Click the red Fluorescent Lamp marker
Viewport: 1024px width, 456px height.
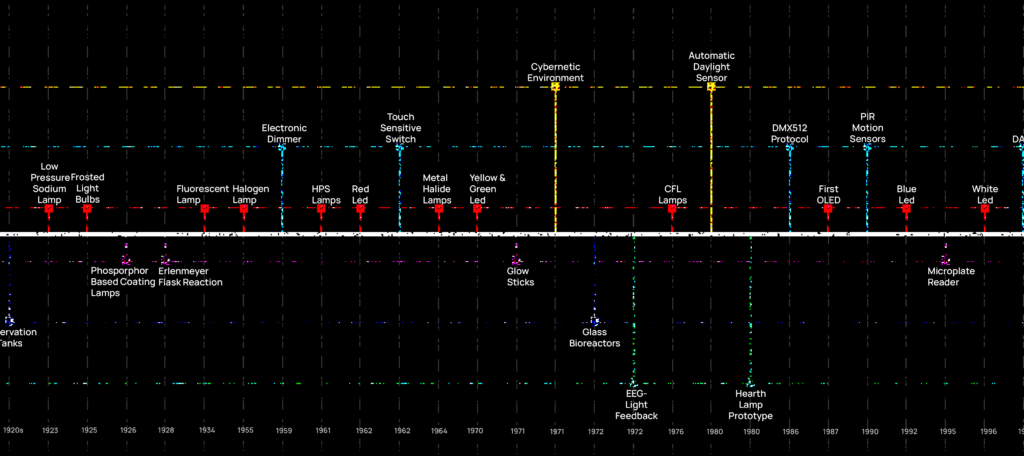[205, 209]
